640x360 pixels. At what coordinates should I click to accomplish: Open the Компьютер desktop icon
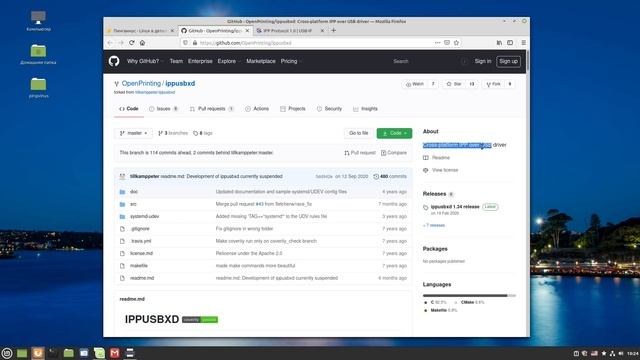[38, 21]
